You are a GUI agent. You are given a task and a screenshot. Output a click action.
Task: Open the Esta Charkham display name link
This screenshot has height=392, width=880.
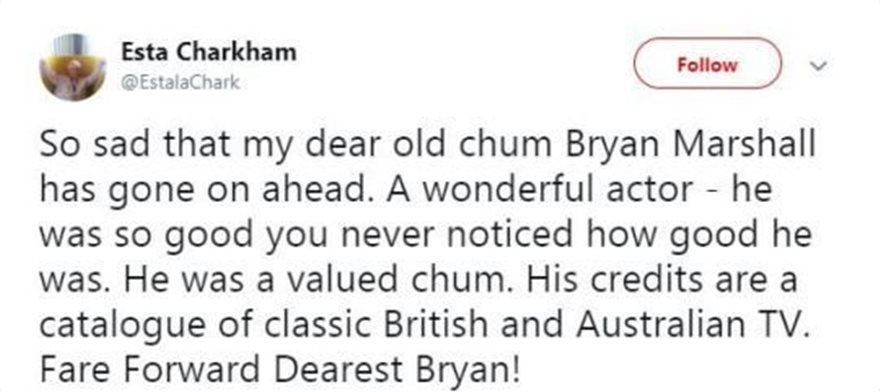coord(209,52)
